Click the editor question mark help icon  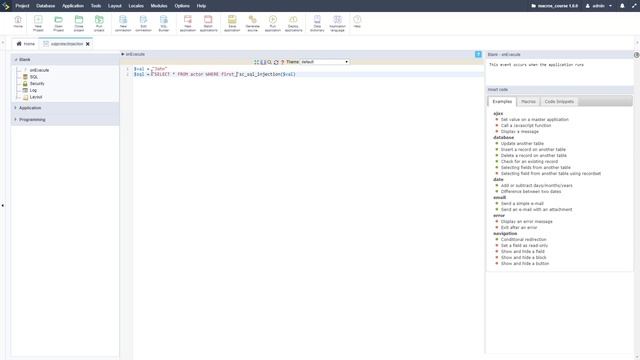[282, 62]
